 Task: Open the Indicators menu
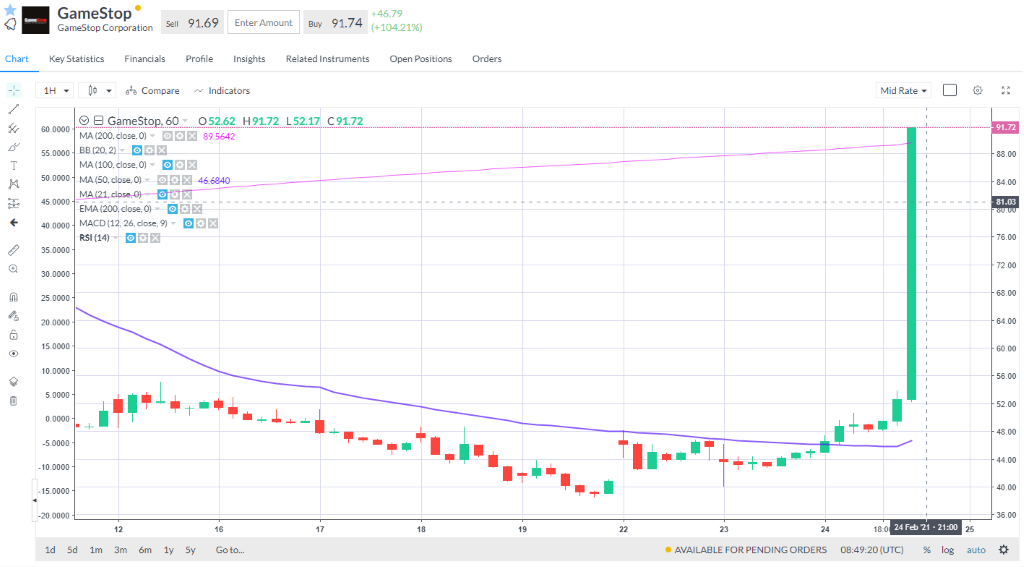coord(222,91)
